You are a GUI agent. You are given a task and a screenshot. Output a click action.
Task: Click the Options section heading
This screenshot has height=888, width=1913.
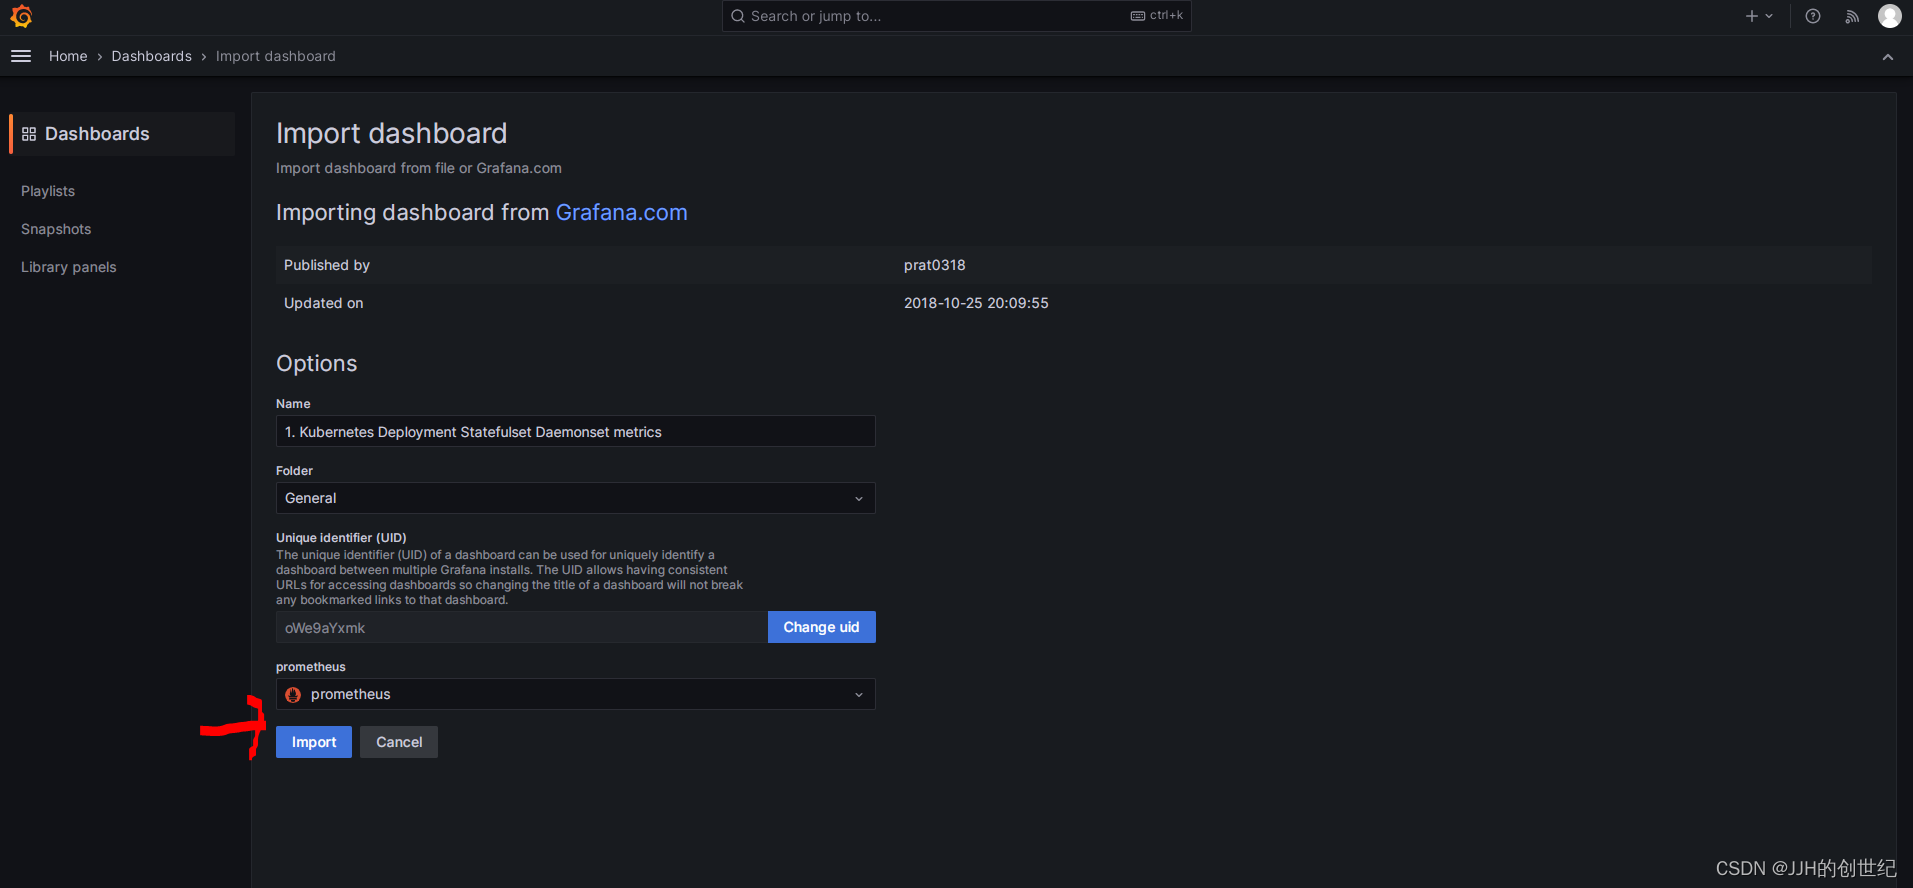click(x=317, y=363)
